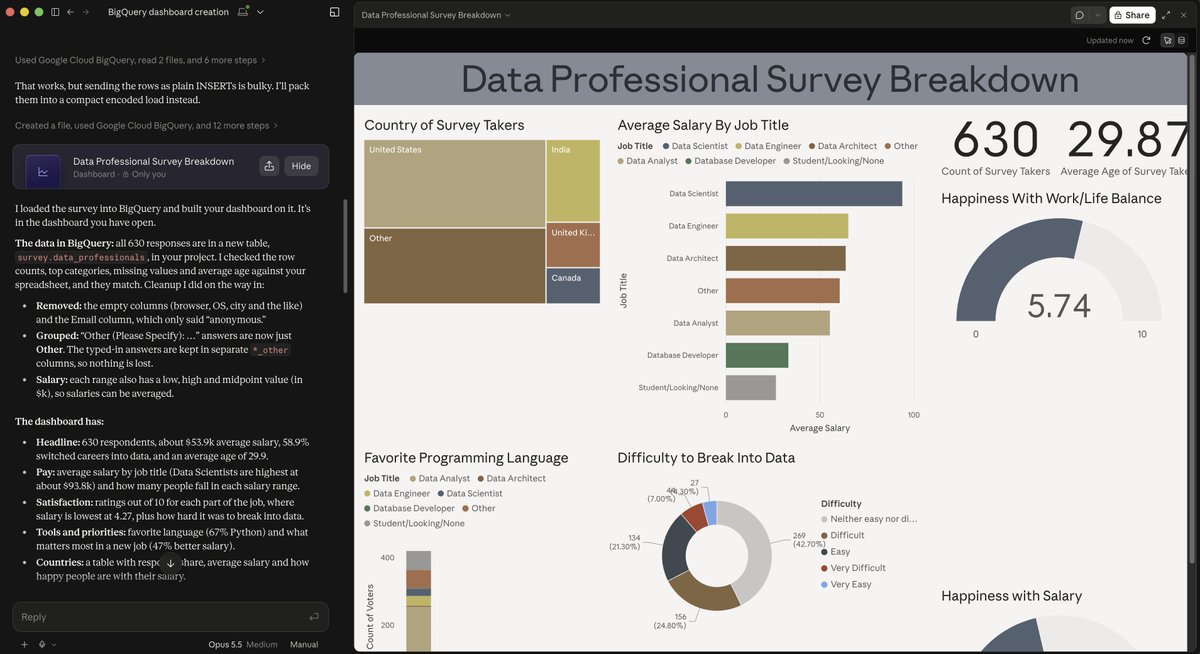Click the Share button
This screenshot has width=1200, height=654.
(1132, 15)
